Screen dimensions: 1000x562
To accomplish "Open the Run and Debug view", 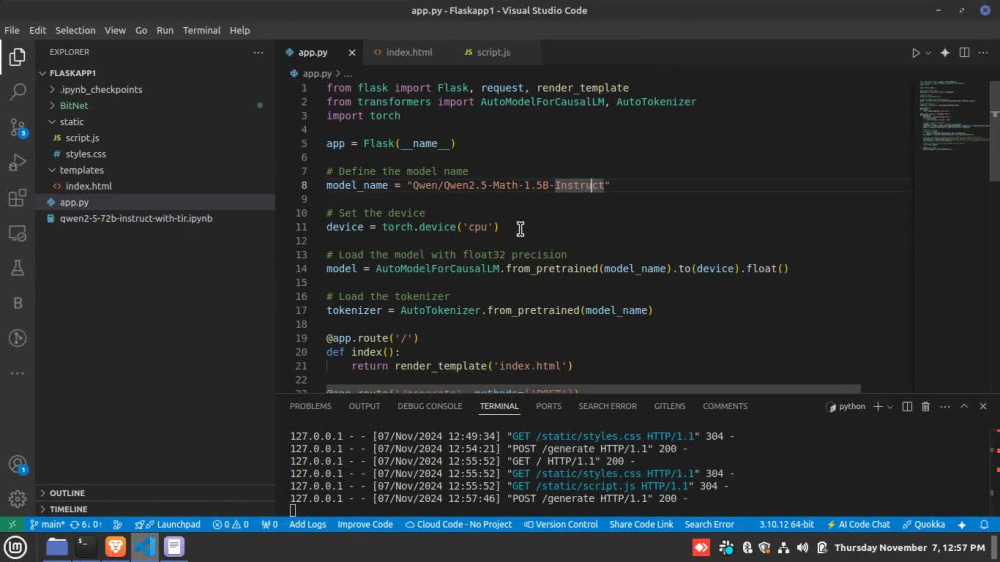I will [17, 162].
